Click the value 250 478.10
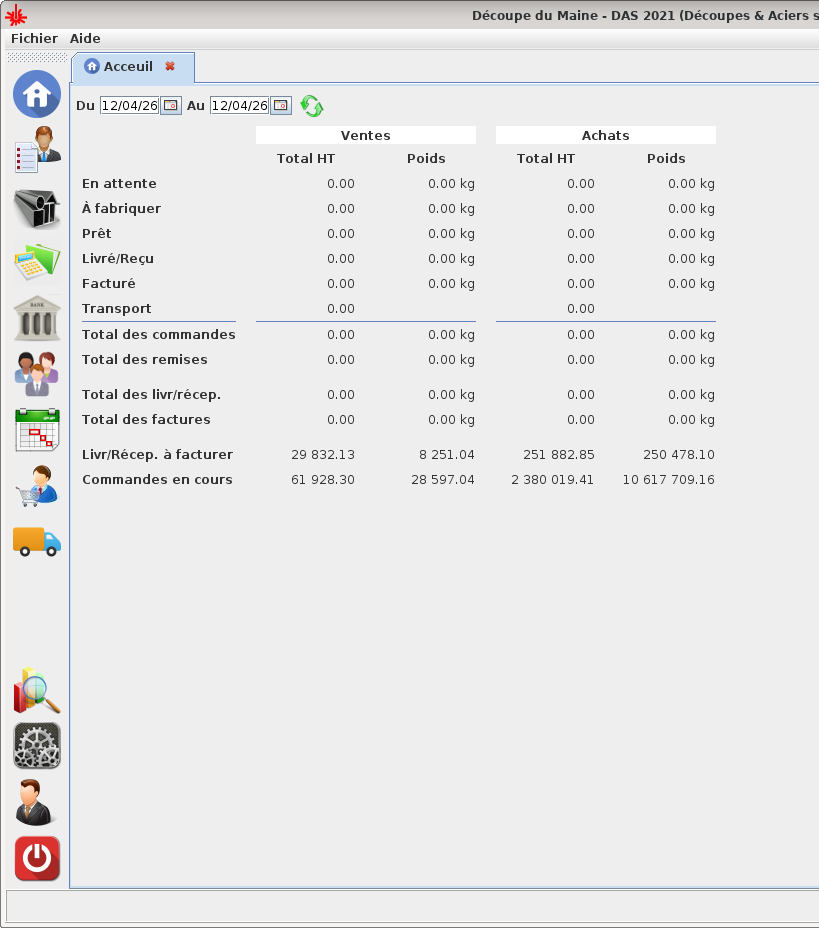The image size is (819, 928). tap(679, 455)
